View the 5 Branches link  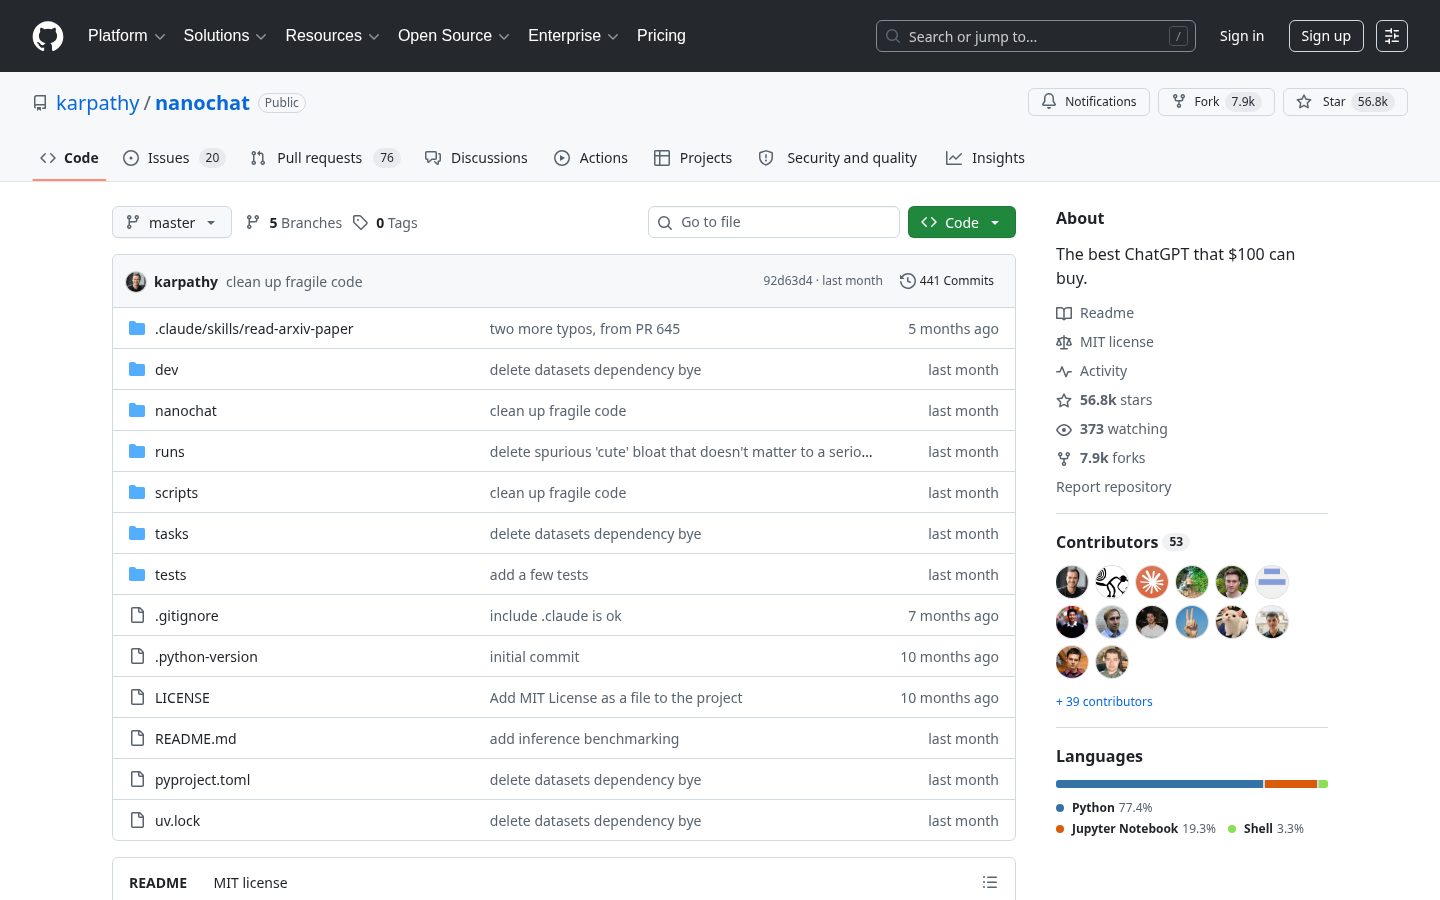(294, 223)
